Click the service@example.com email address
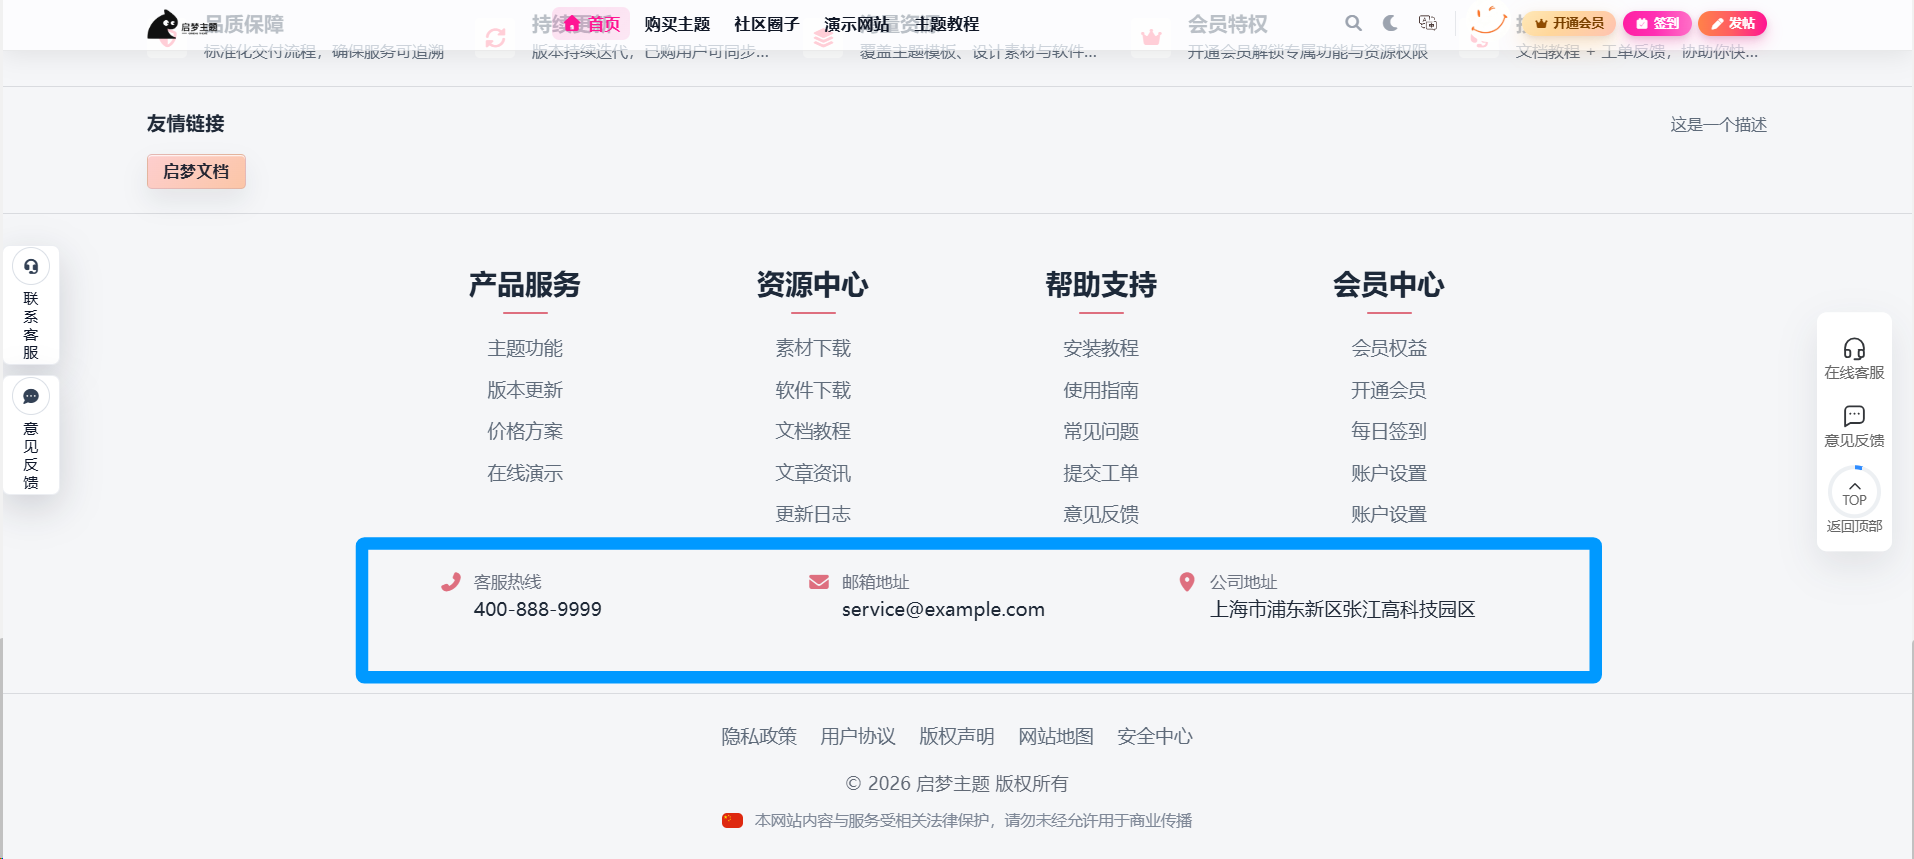Screen dimensions: 1914x859 [943, 610]
